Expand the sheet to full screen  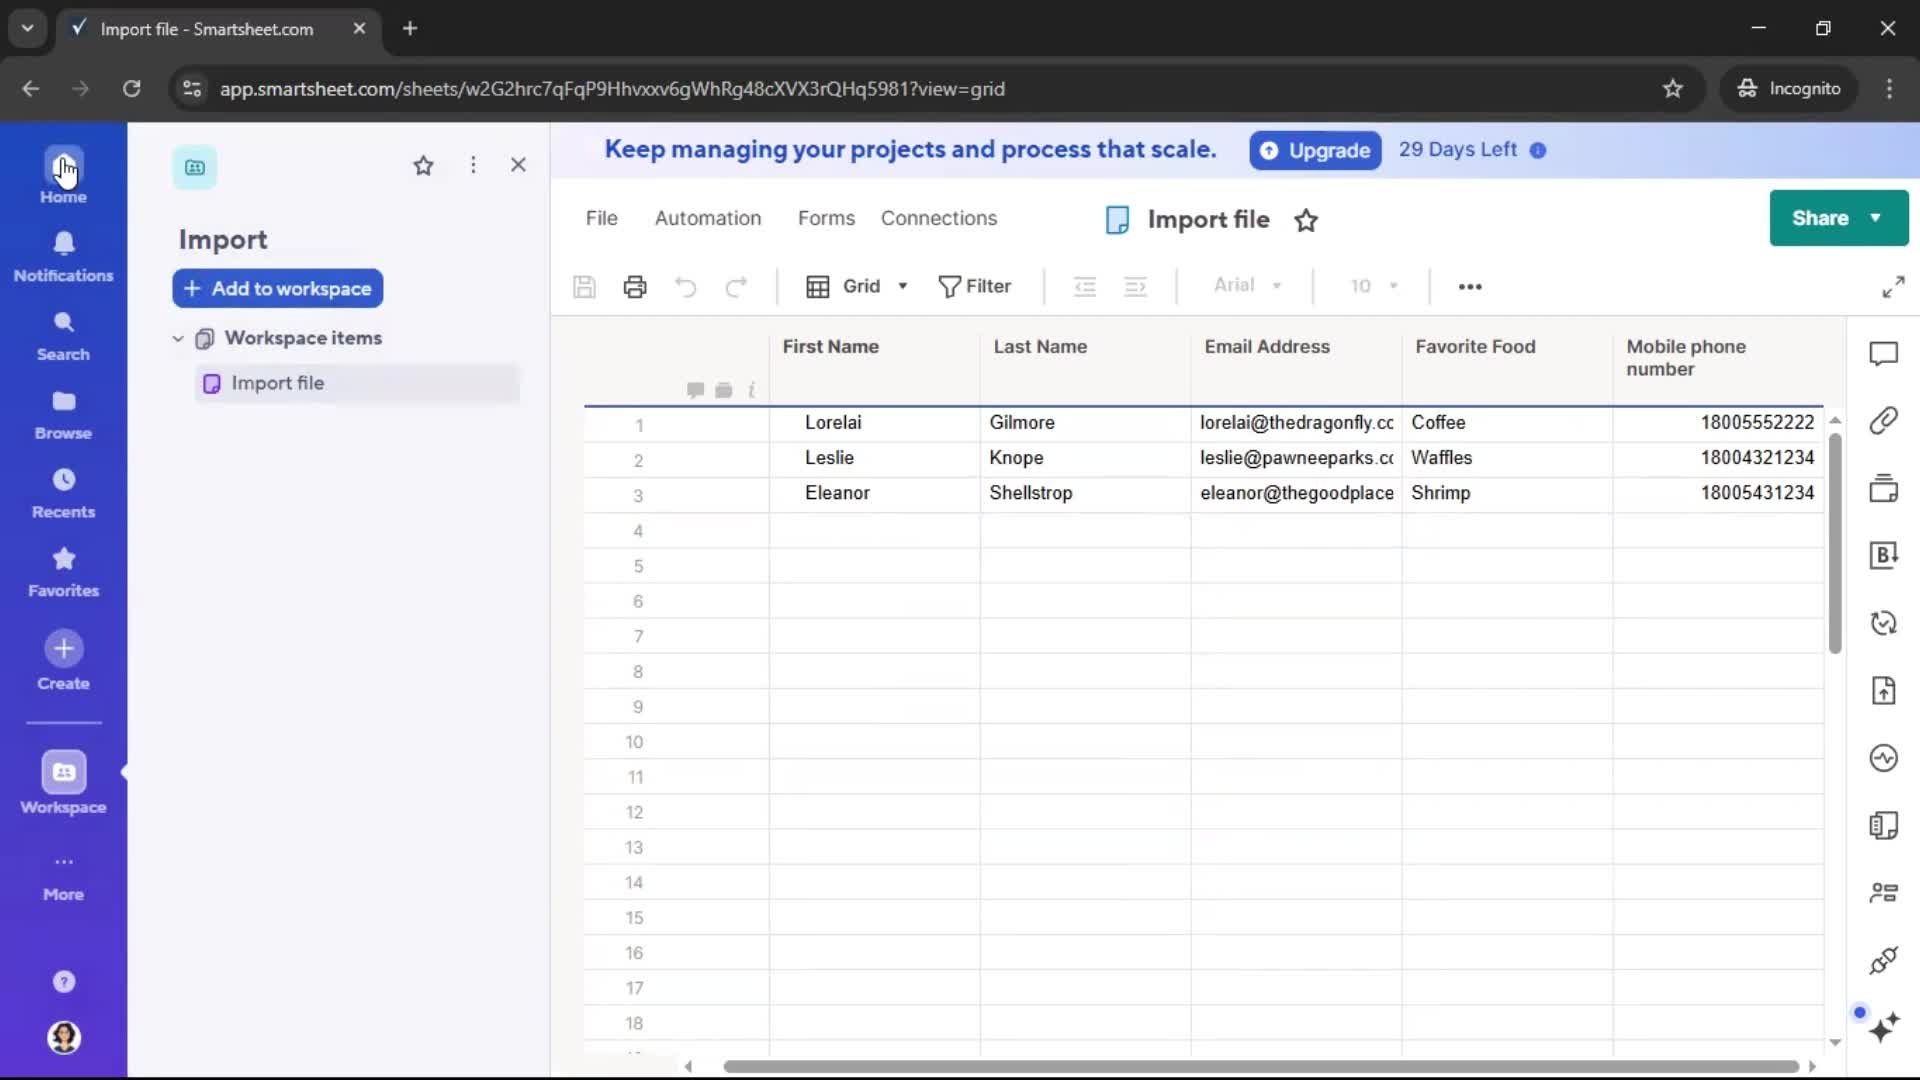[1894, 286]
